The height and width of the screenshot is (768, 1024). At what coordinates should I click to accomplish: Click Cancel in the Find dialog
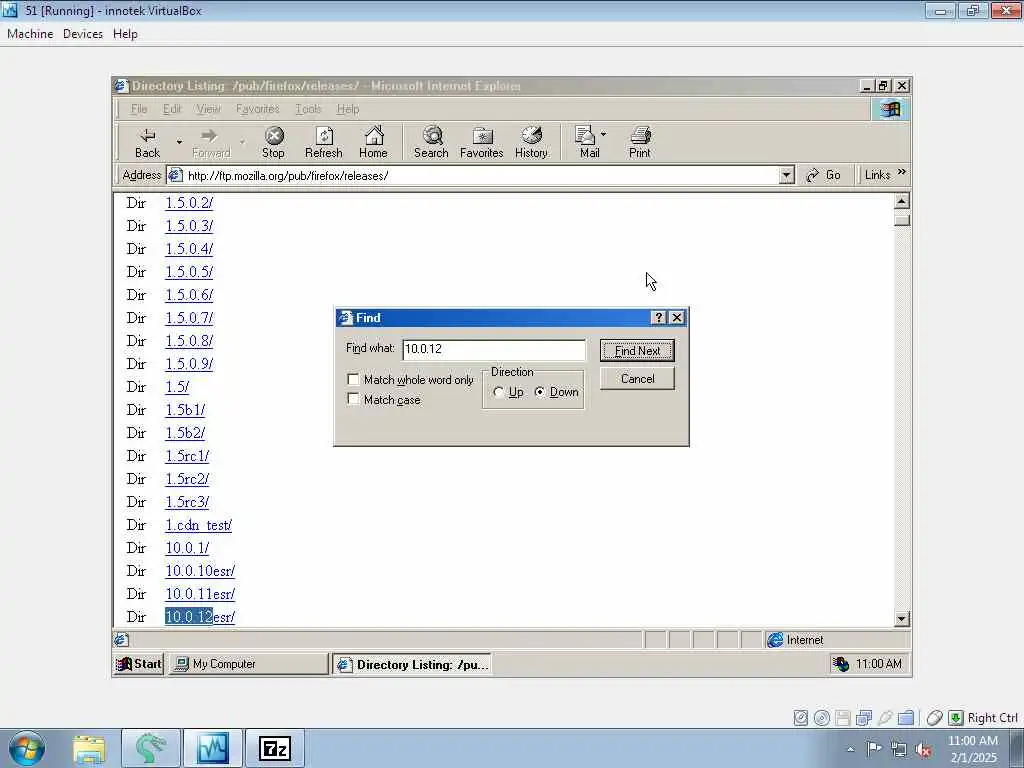(637, 379)
